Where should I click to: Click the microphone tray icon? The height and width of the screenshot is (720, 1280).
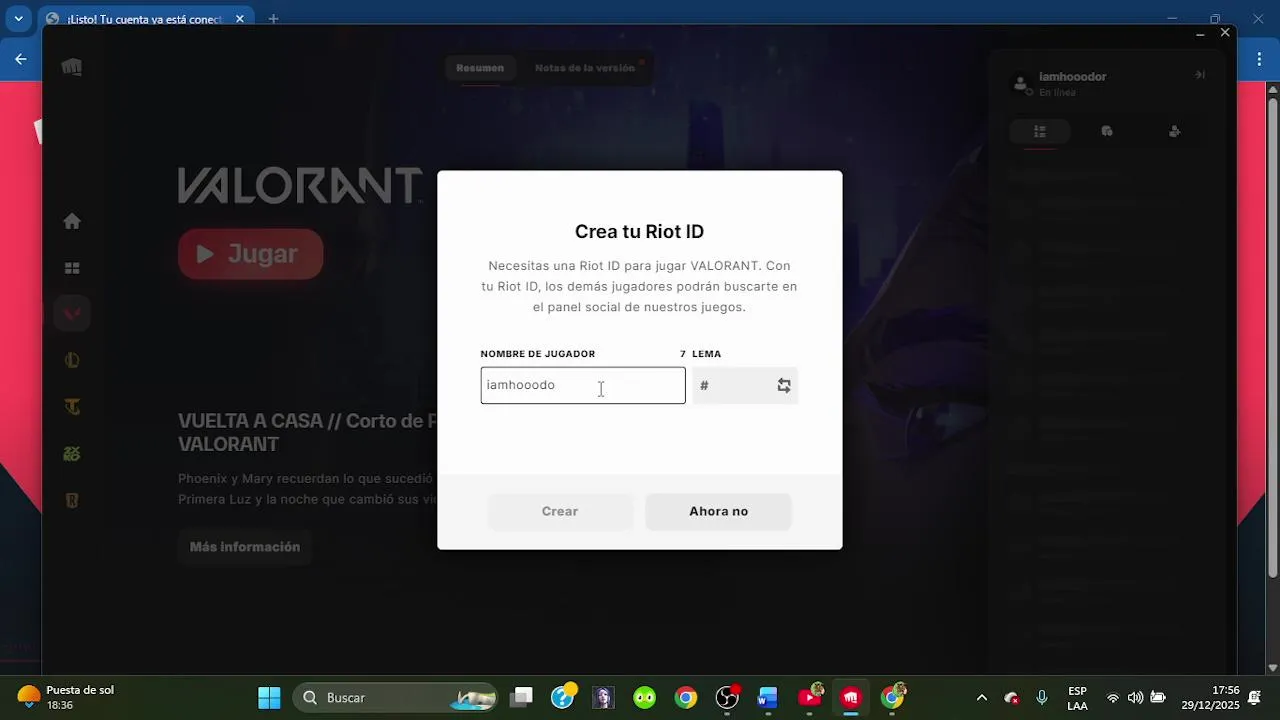(1042, 698)
